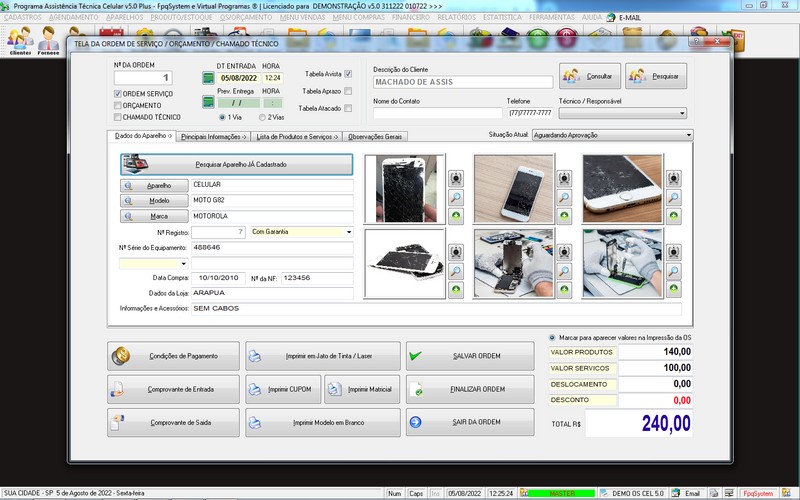Click into the Nome do Contato field
Viewport: 800px width, 500px height.
435,113
